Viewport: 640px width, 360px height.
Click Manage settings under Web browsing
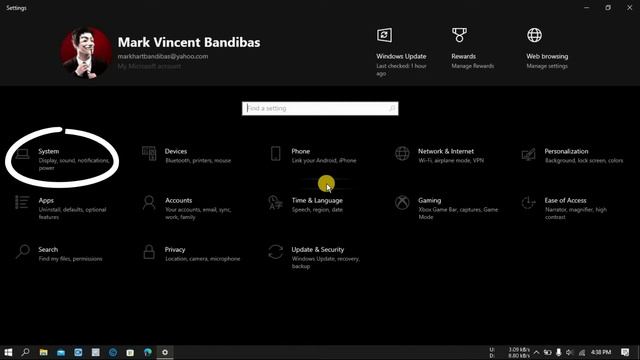pos(547,66)
